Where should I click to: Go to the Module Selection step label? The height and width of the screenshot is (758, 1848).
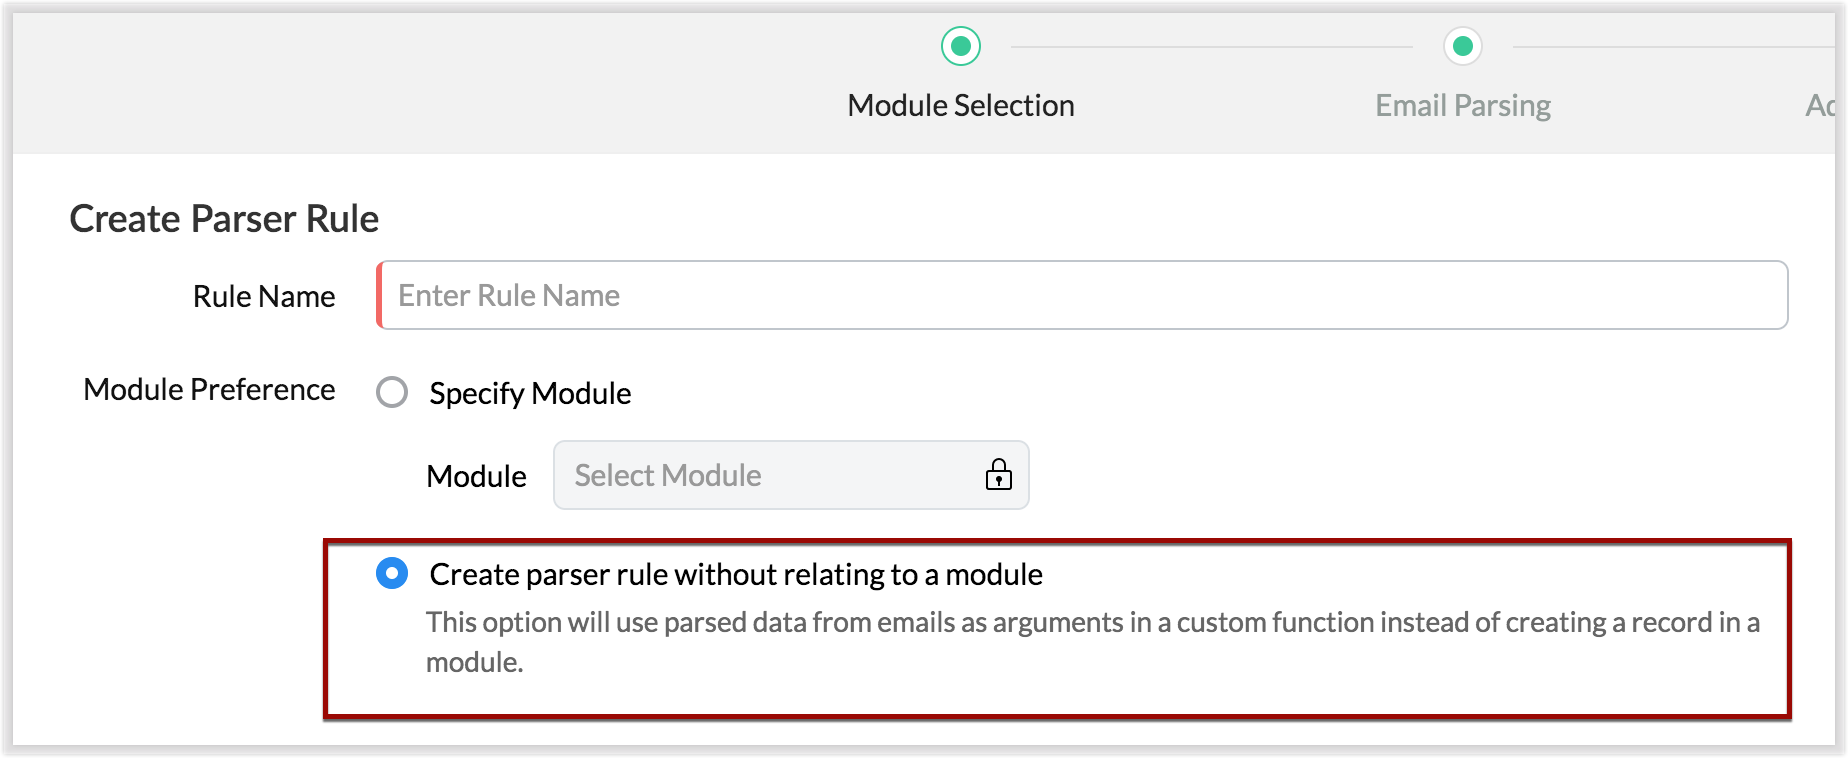coord(960,105)
